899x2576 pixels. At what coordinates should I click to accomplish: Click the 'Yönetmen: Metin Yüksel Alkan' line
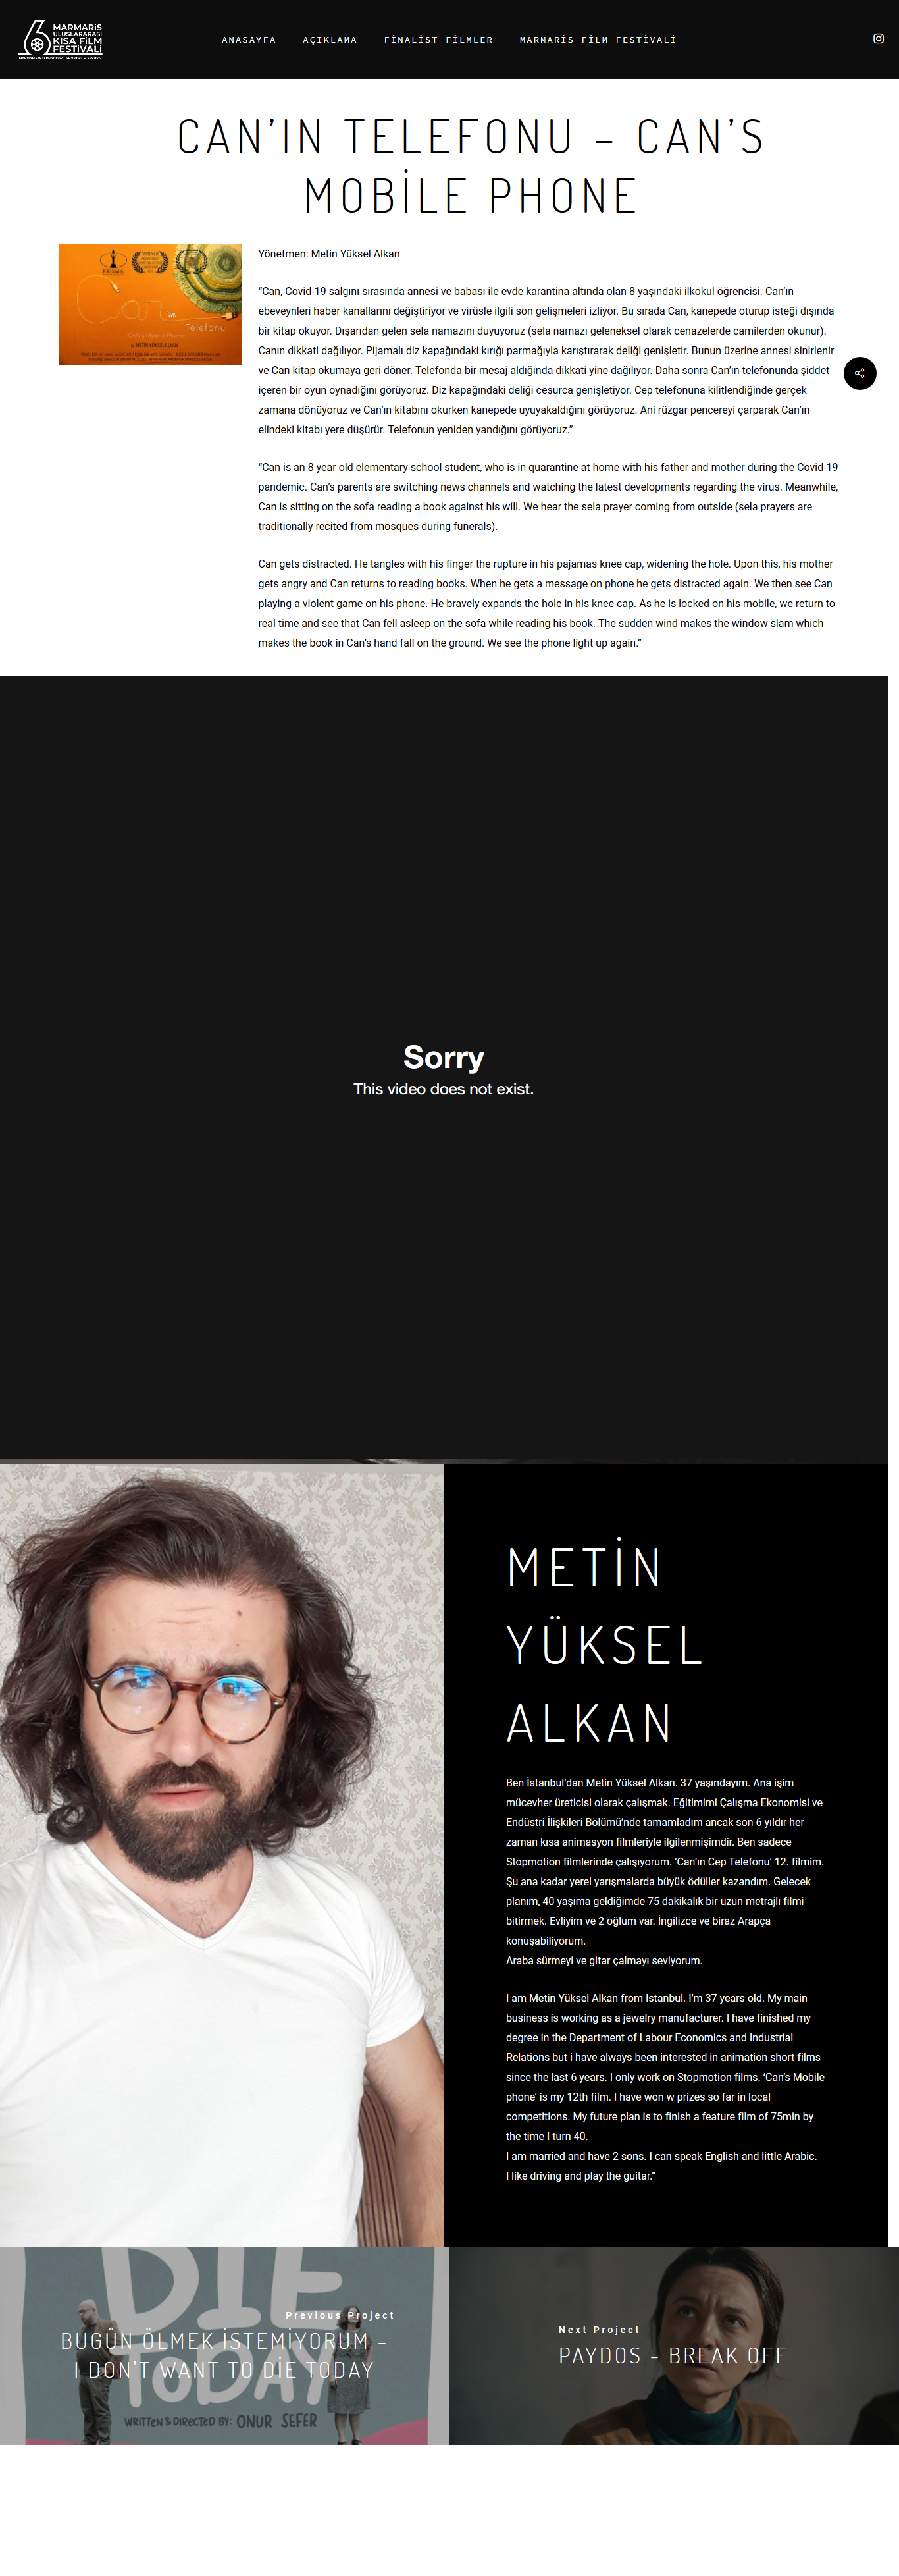(x=329, y=254)
